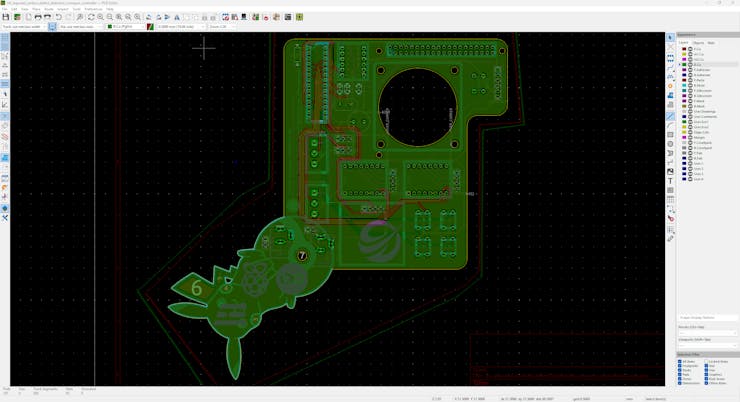Screen dimensions: 740x402
Task: Zoom in using the toolbar magnifier
Action: coord(100,17)
